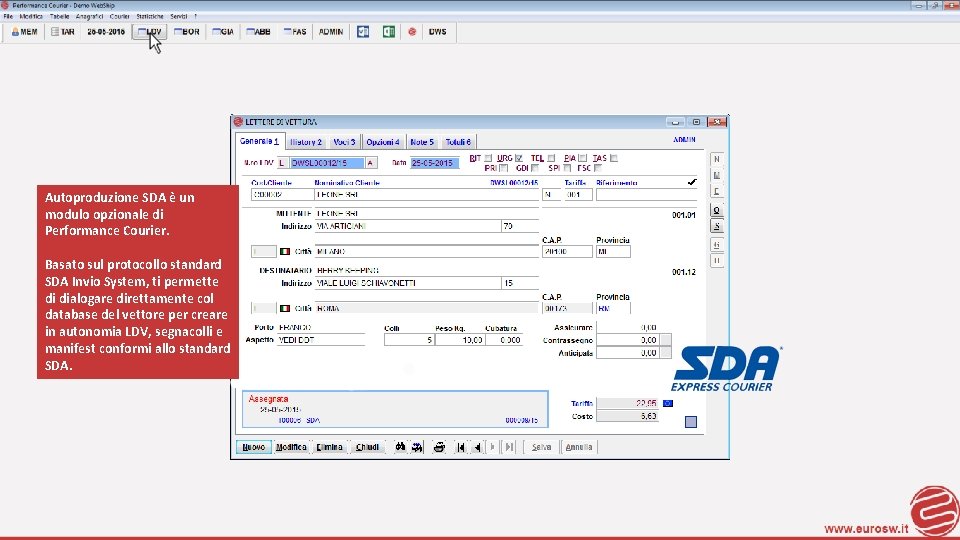Viewport: 960px width, 540px height.
Task: Select the Generale 1 tab
Action: pos(260,141)
